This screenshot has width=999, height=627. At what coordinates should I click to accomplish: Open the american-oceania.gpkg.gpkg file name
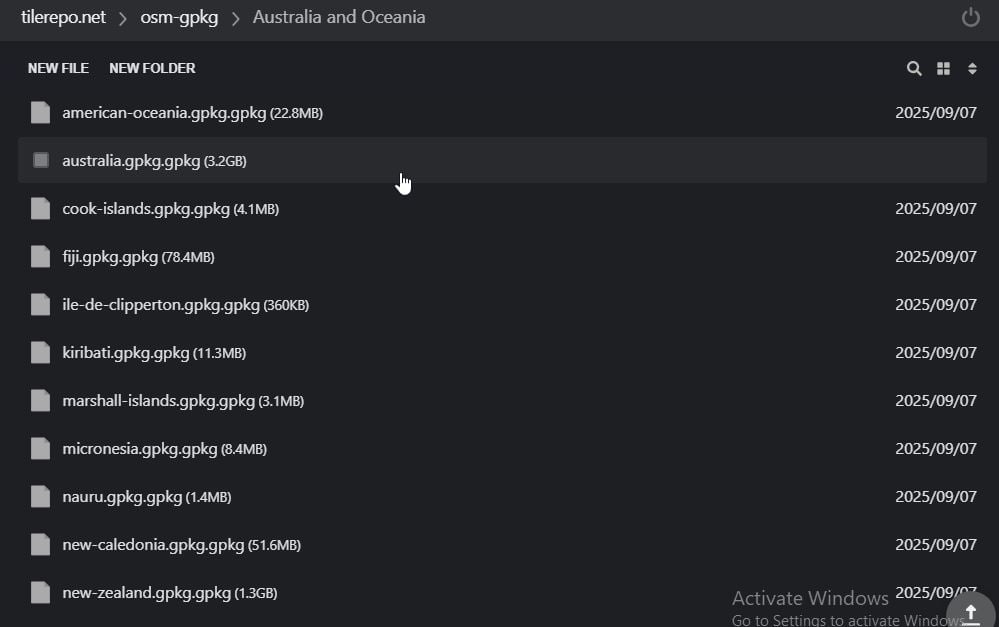coord(164,113)
